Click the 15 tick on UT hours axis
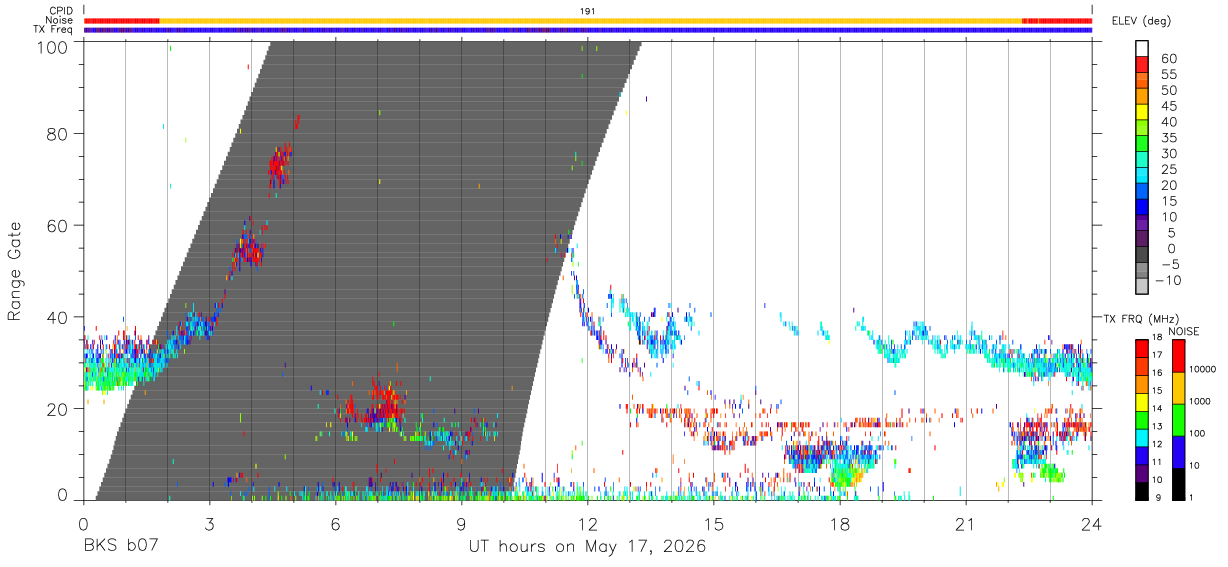This screenshot has height=567, width=1228. tap(713, 524)
